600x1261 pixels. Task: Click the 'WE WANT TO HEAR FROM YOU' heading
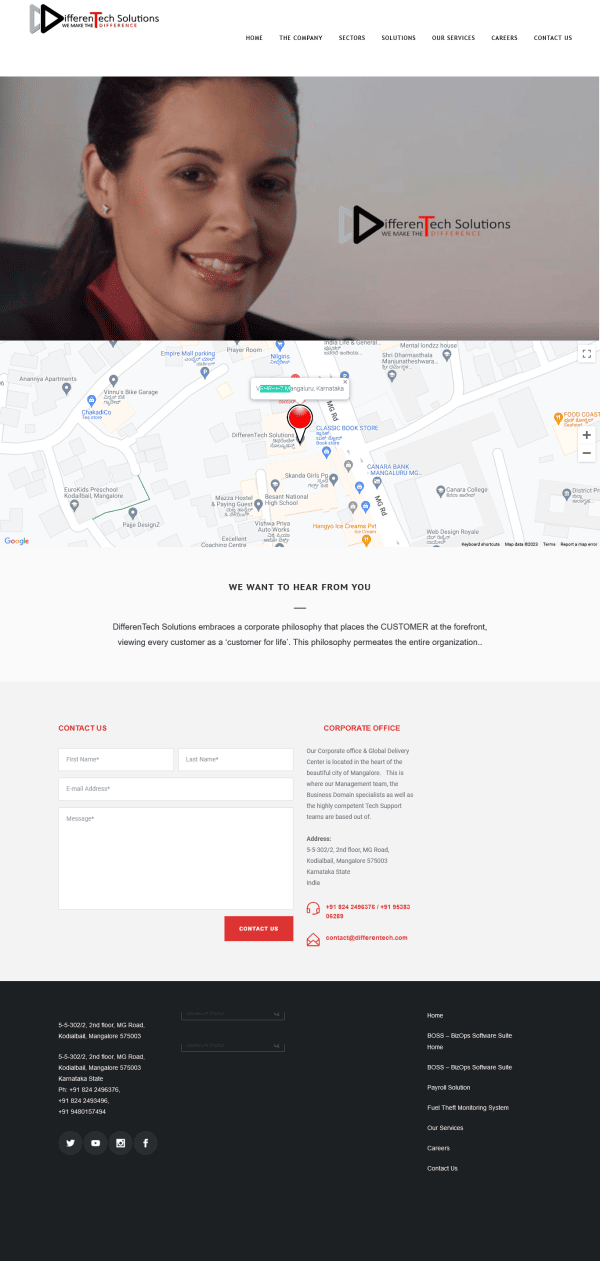(300, 587)
